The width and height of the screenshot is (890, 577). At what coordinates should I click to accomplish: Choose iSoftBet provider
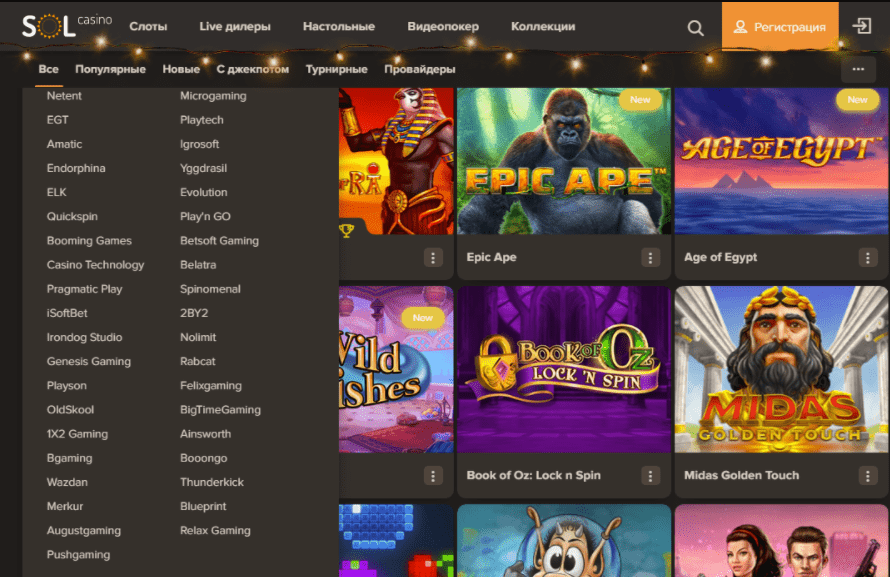67,313
